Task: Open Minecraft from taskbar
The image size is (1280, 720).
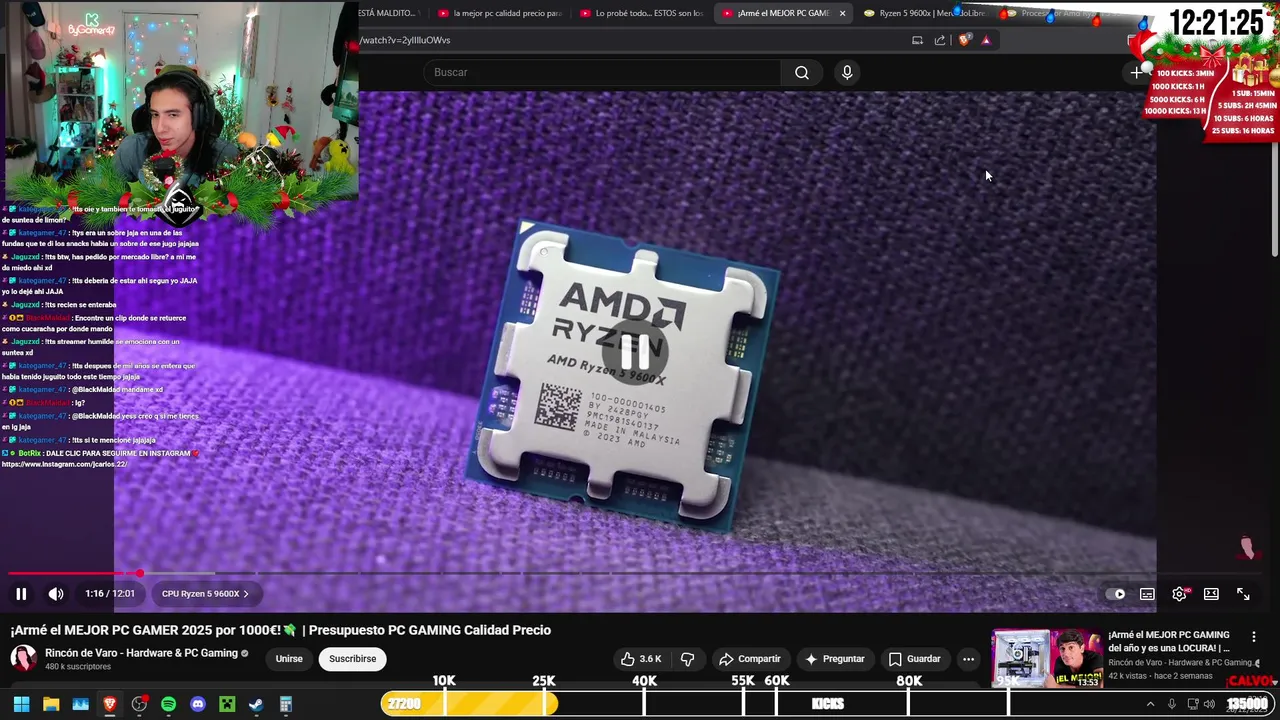Action: click(x=227, y=704)
